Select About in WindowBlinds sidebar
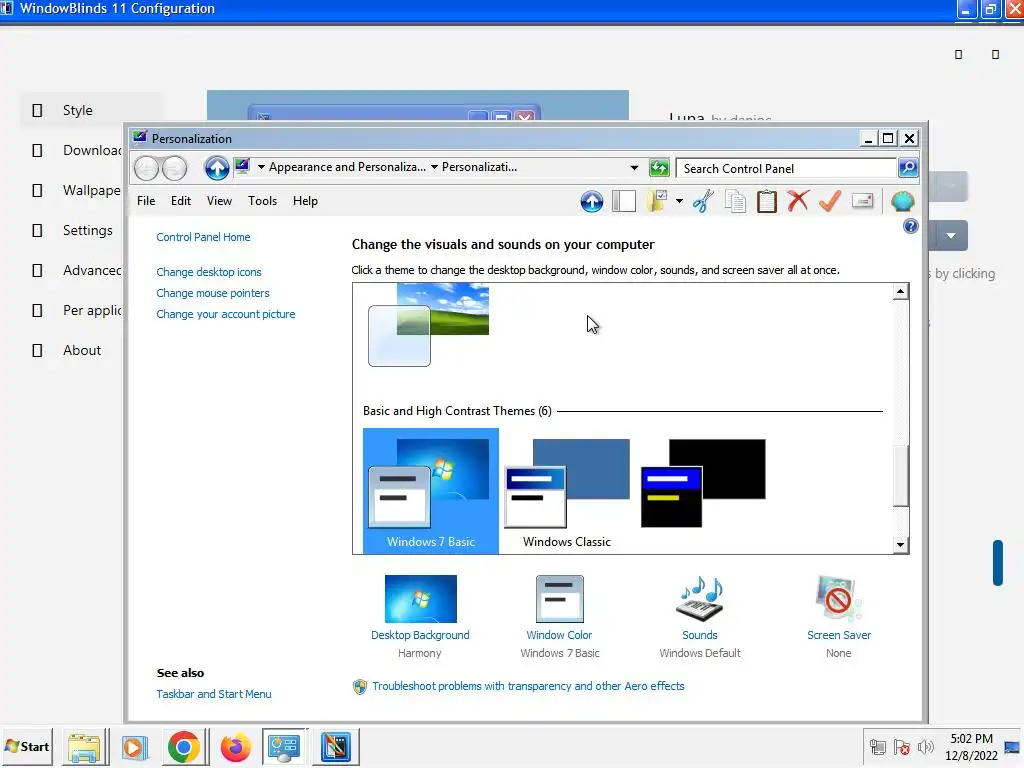 [x=82, y=351]
